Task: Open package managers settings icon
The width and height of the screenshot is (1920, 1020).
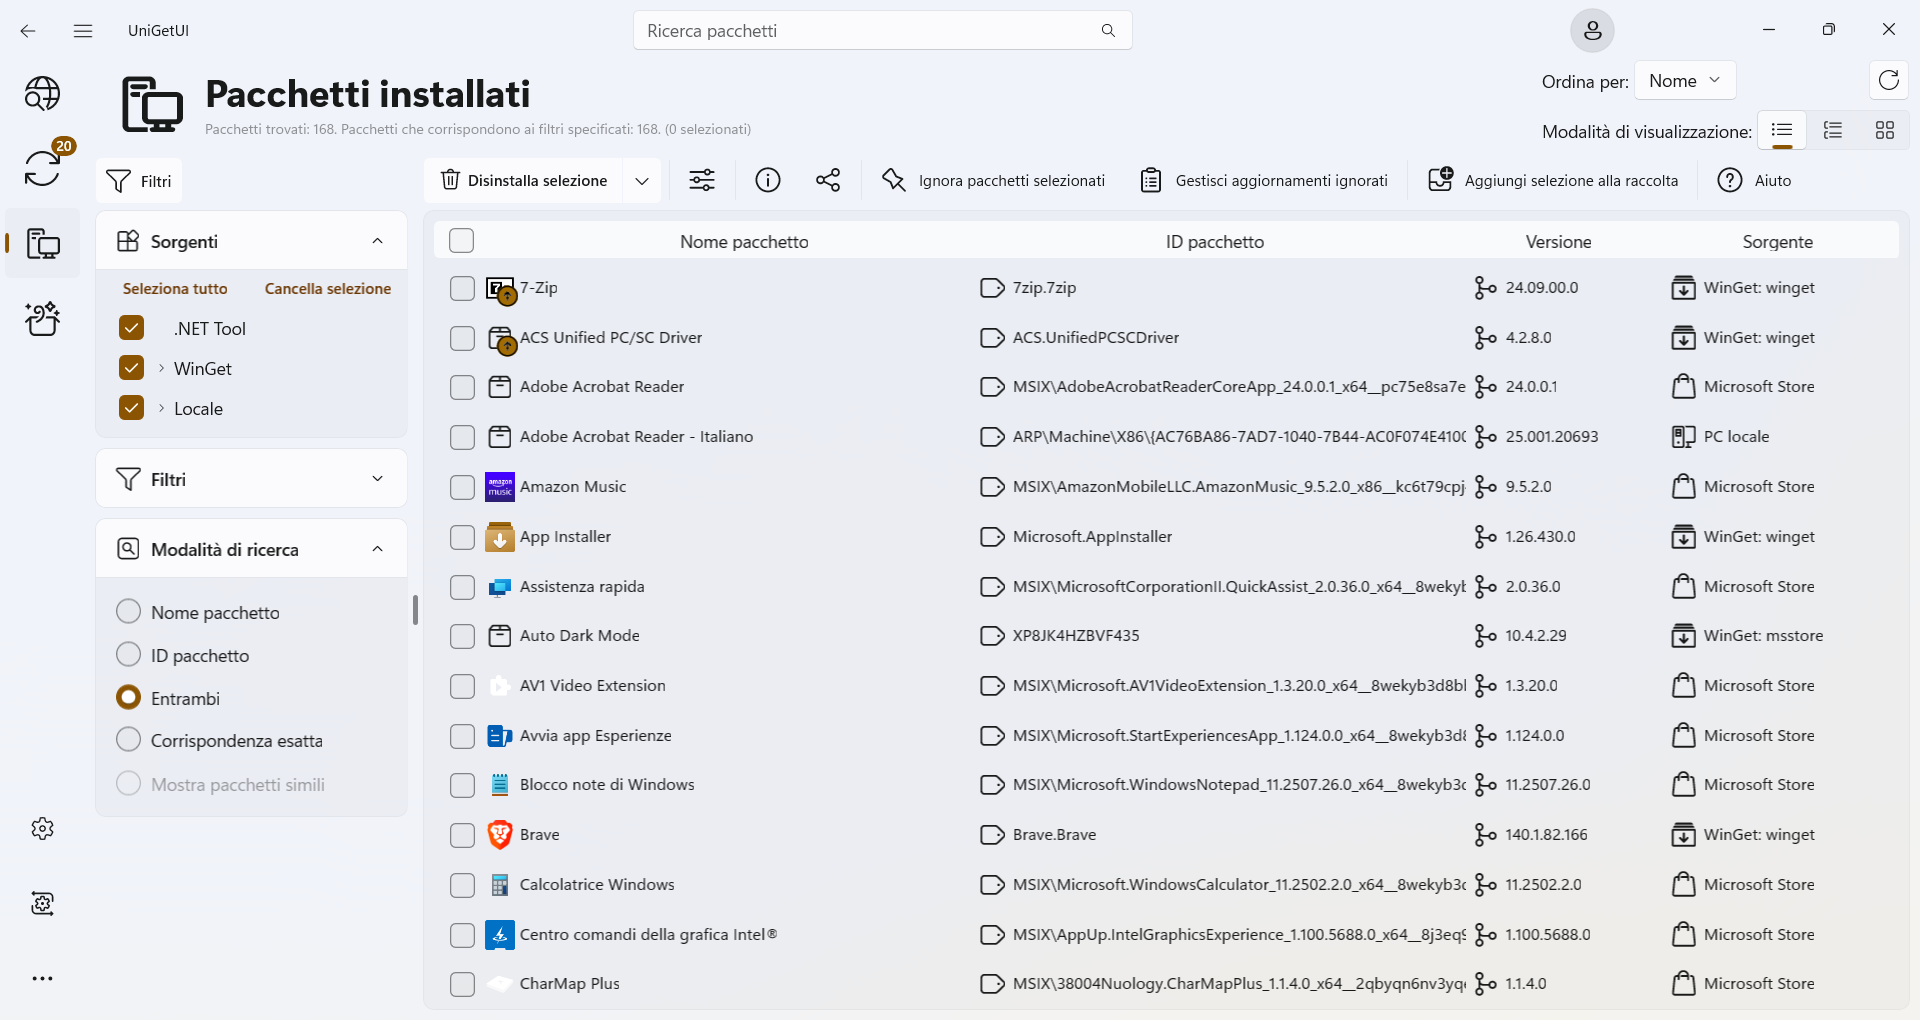Action: pos(42,903)
